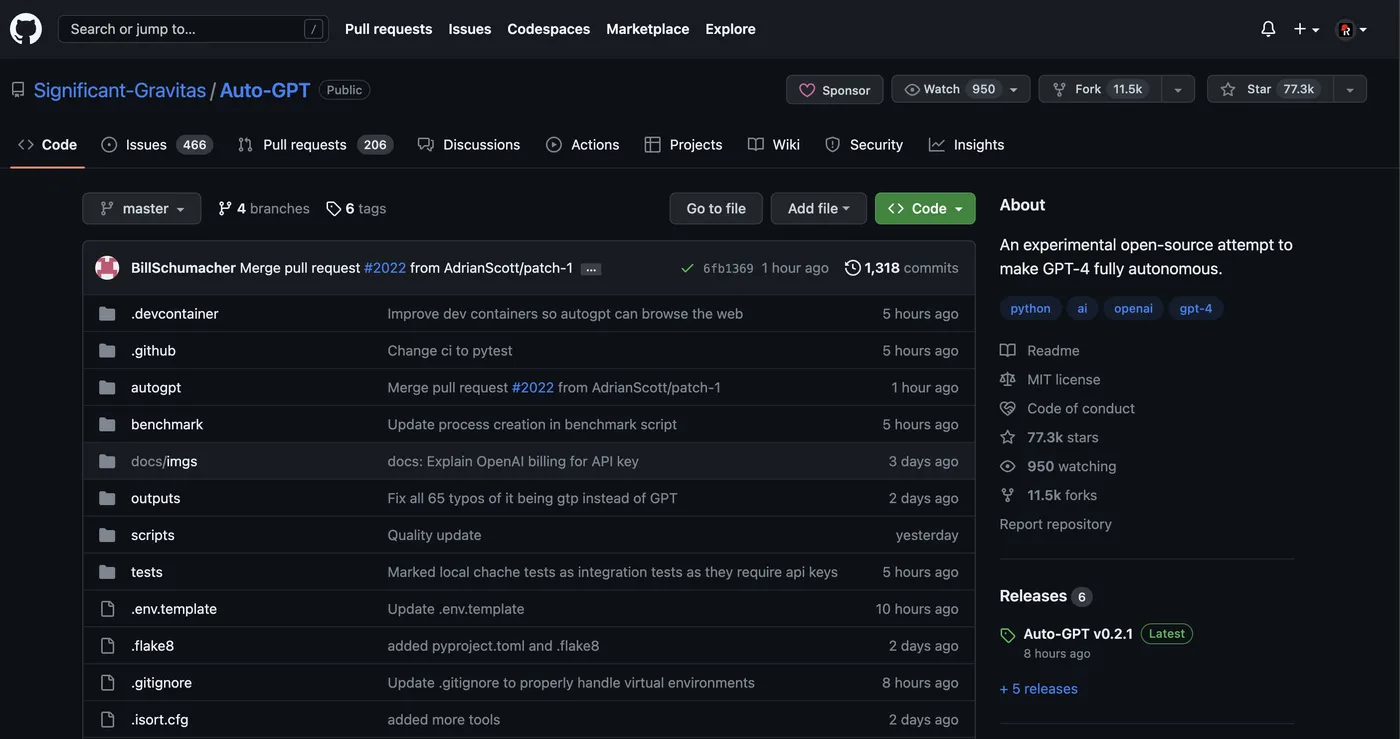Open the outputs folder

click(155, 498)
